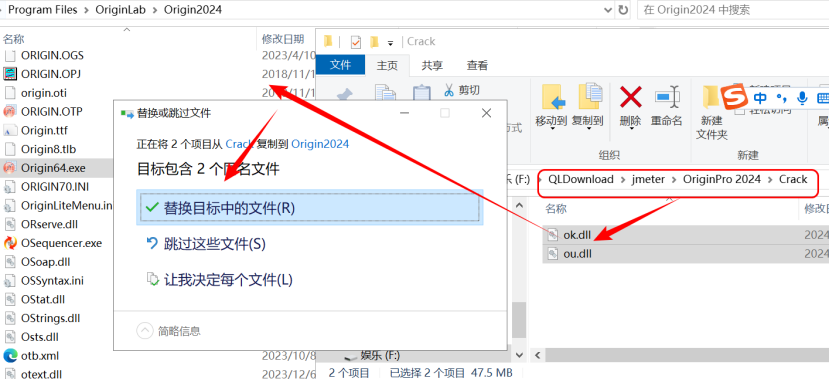This screenshot has height=379, width=830.
Task: Select OSequencer.exe file
Action: (x=61, y=243)
